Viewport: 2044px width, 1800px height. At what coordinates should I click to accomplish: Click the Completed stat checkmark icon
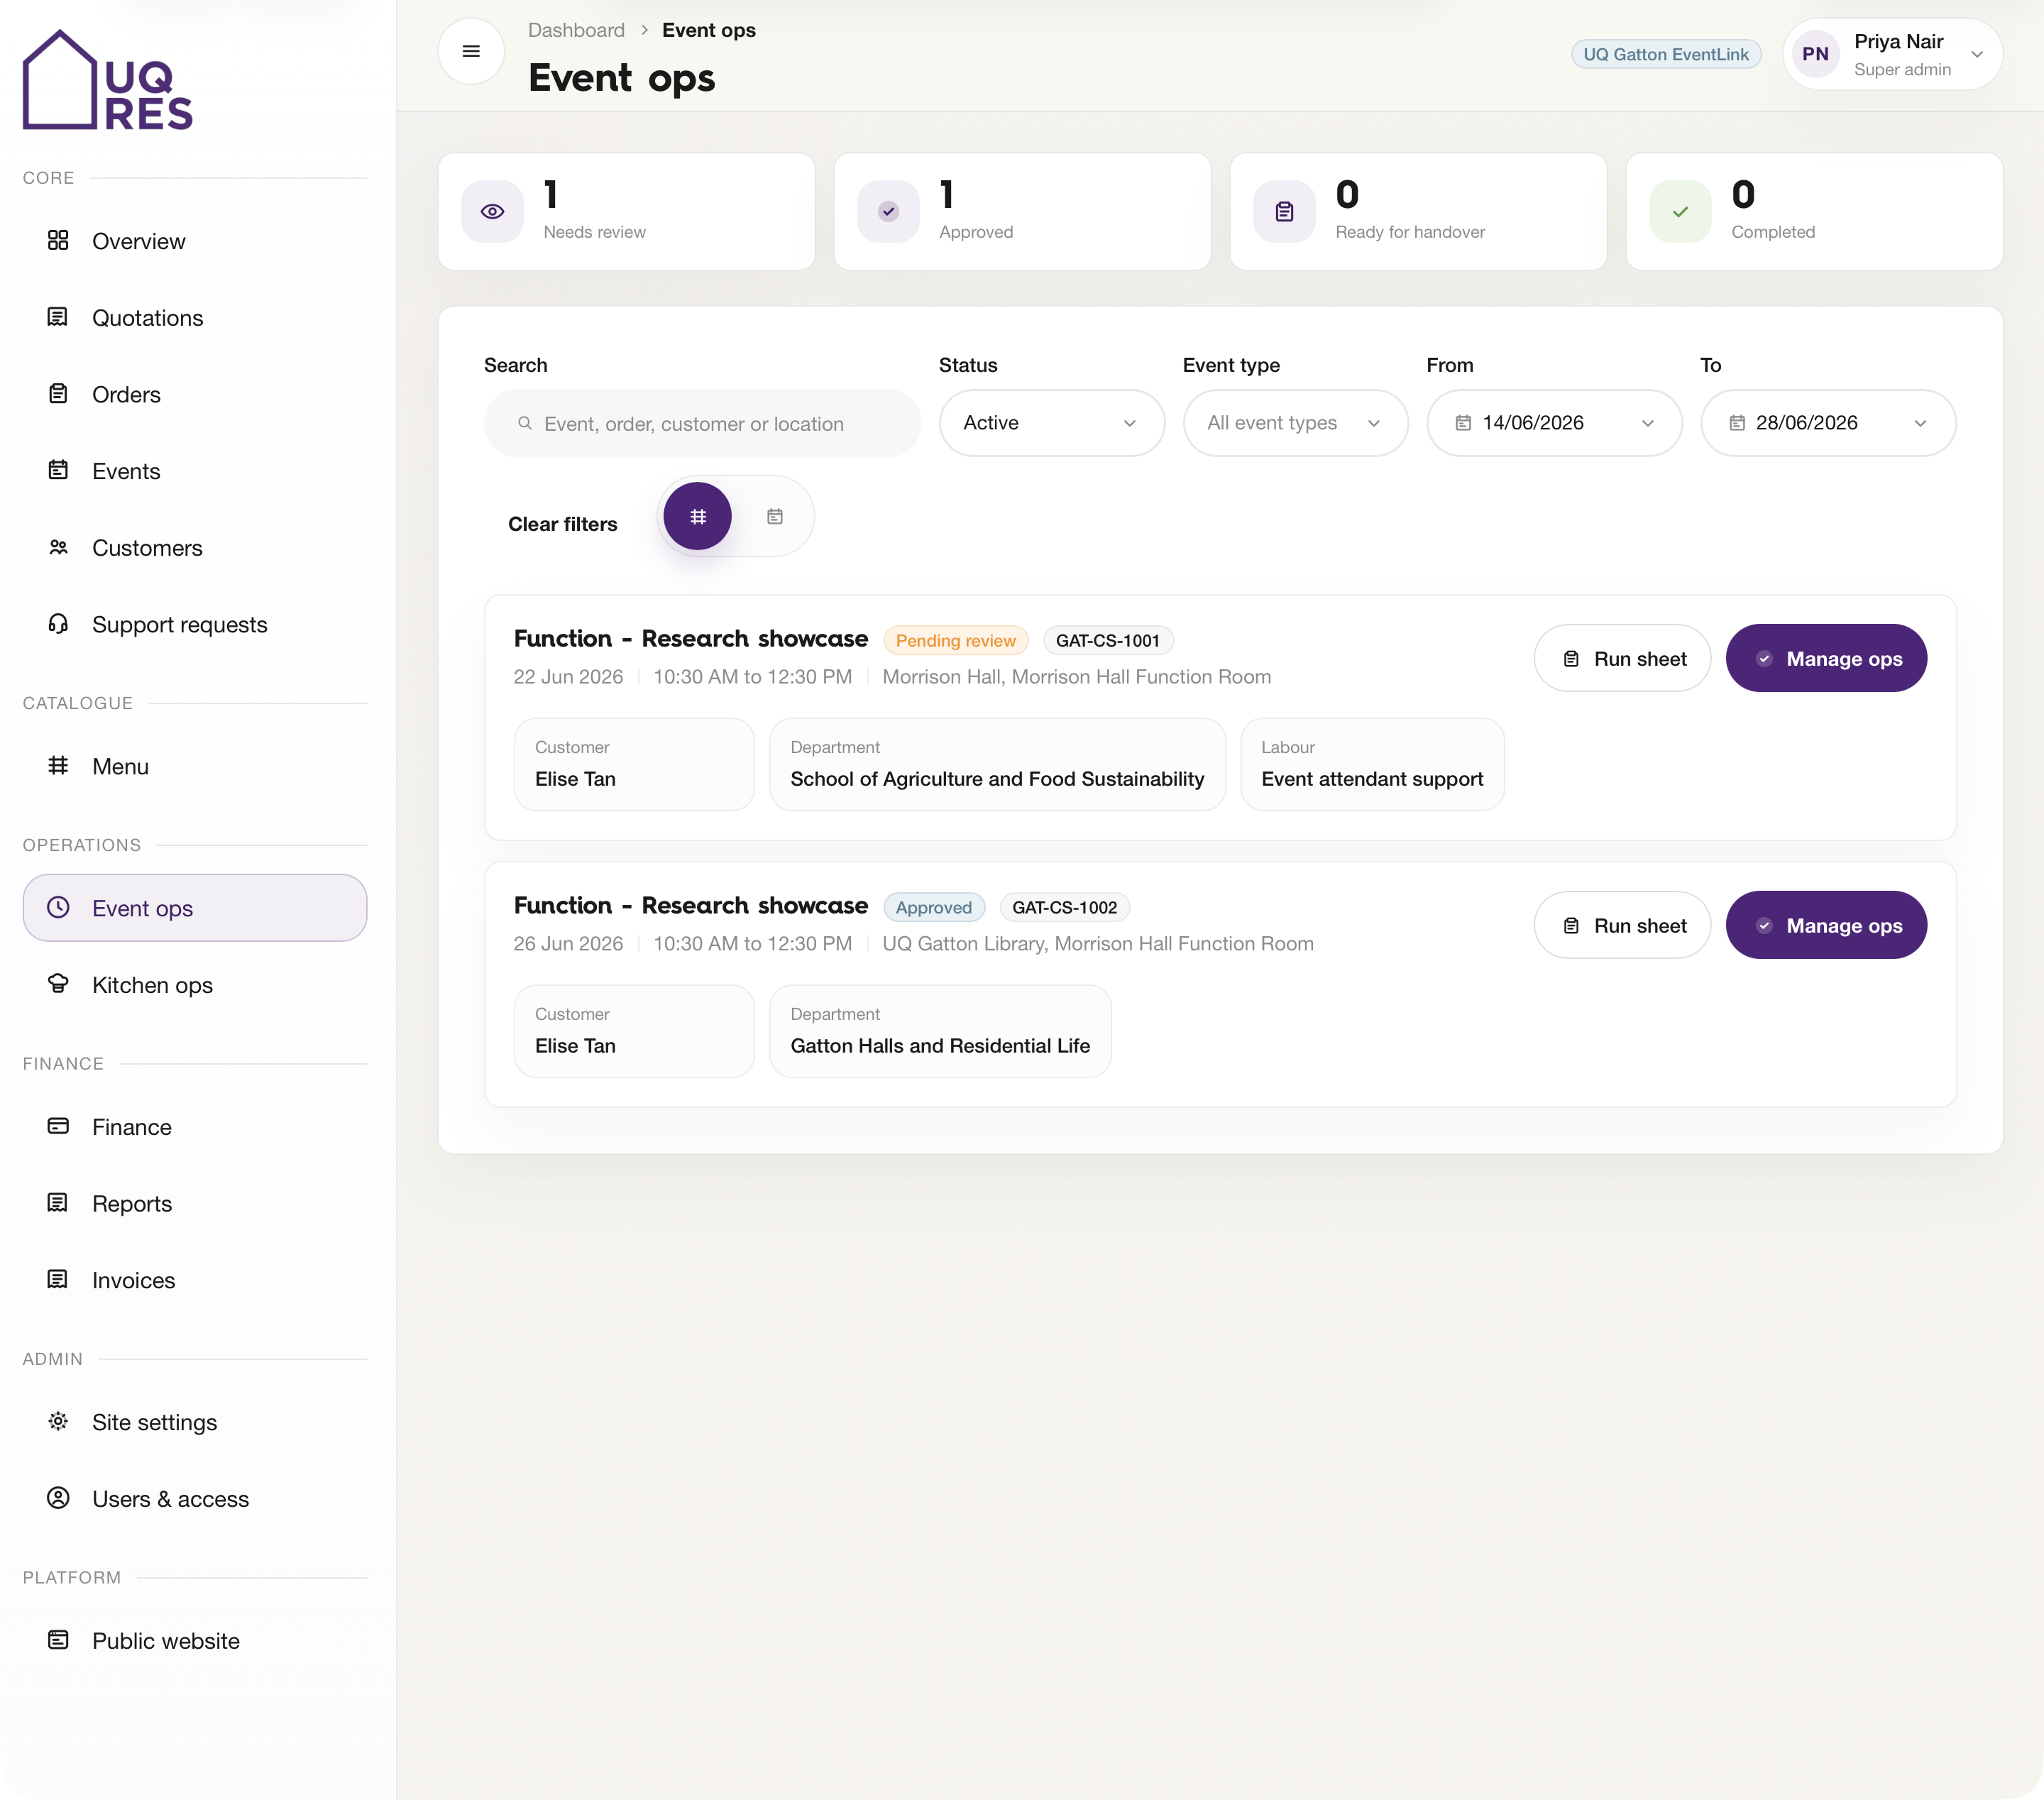(x=1680, y=211)
